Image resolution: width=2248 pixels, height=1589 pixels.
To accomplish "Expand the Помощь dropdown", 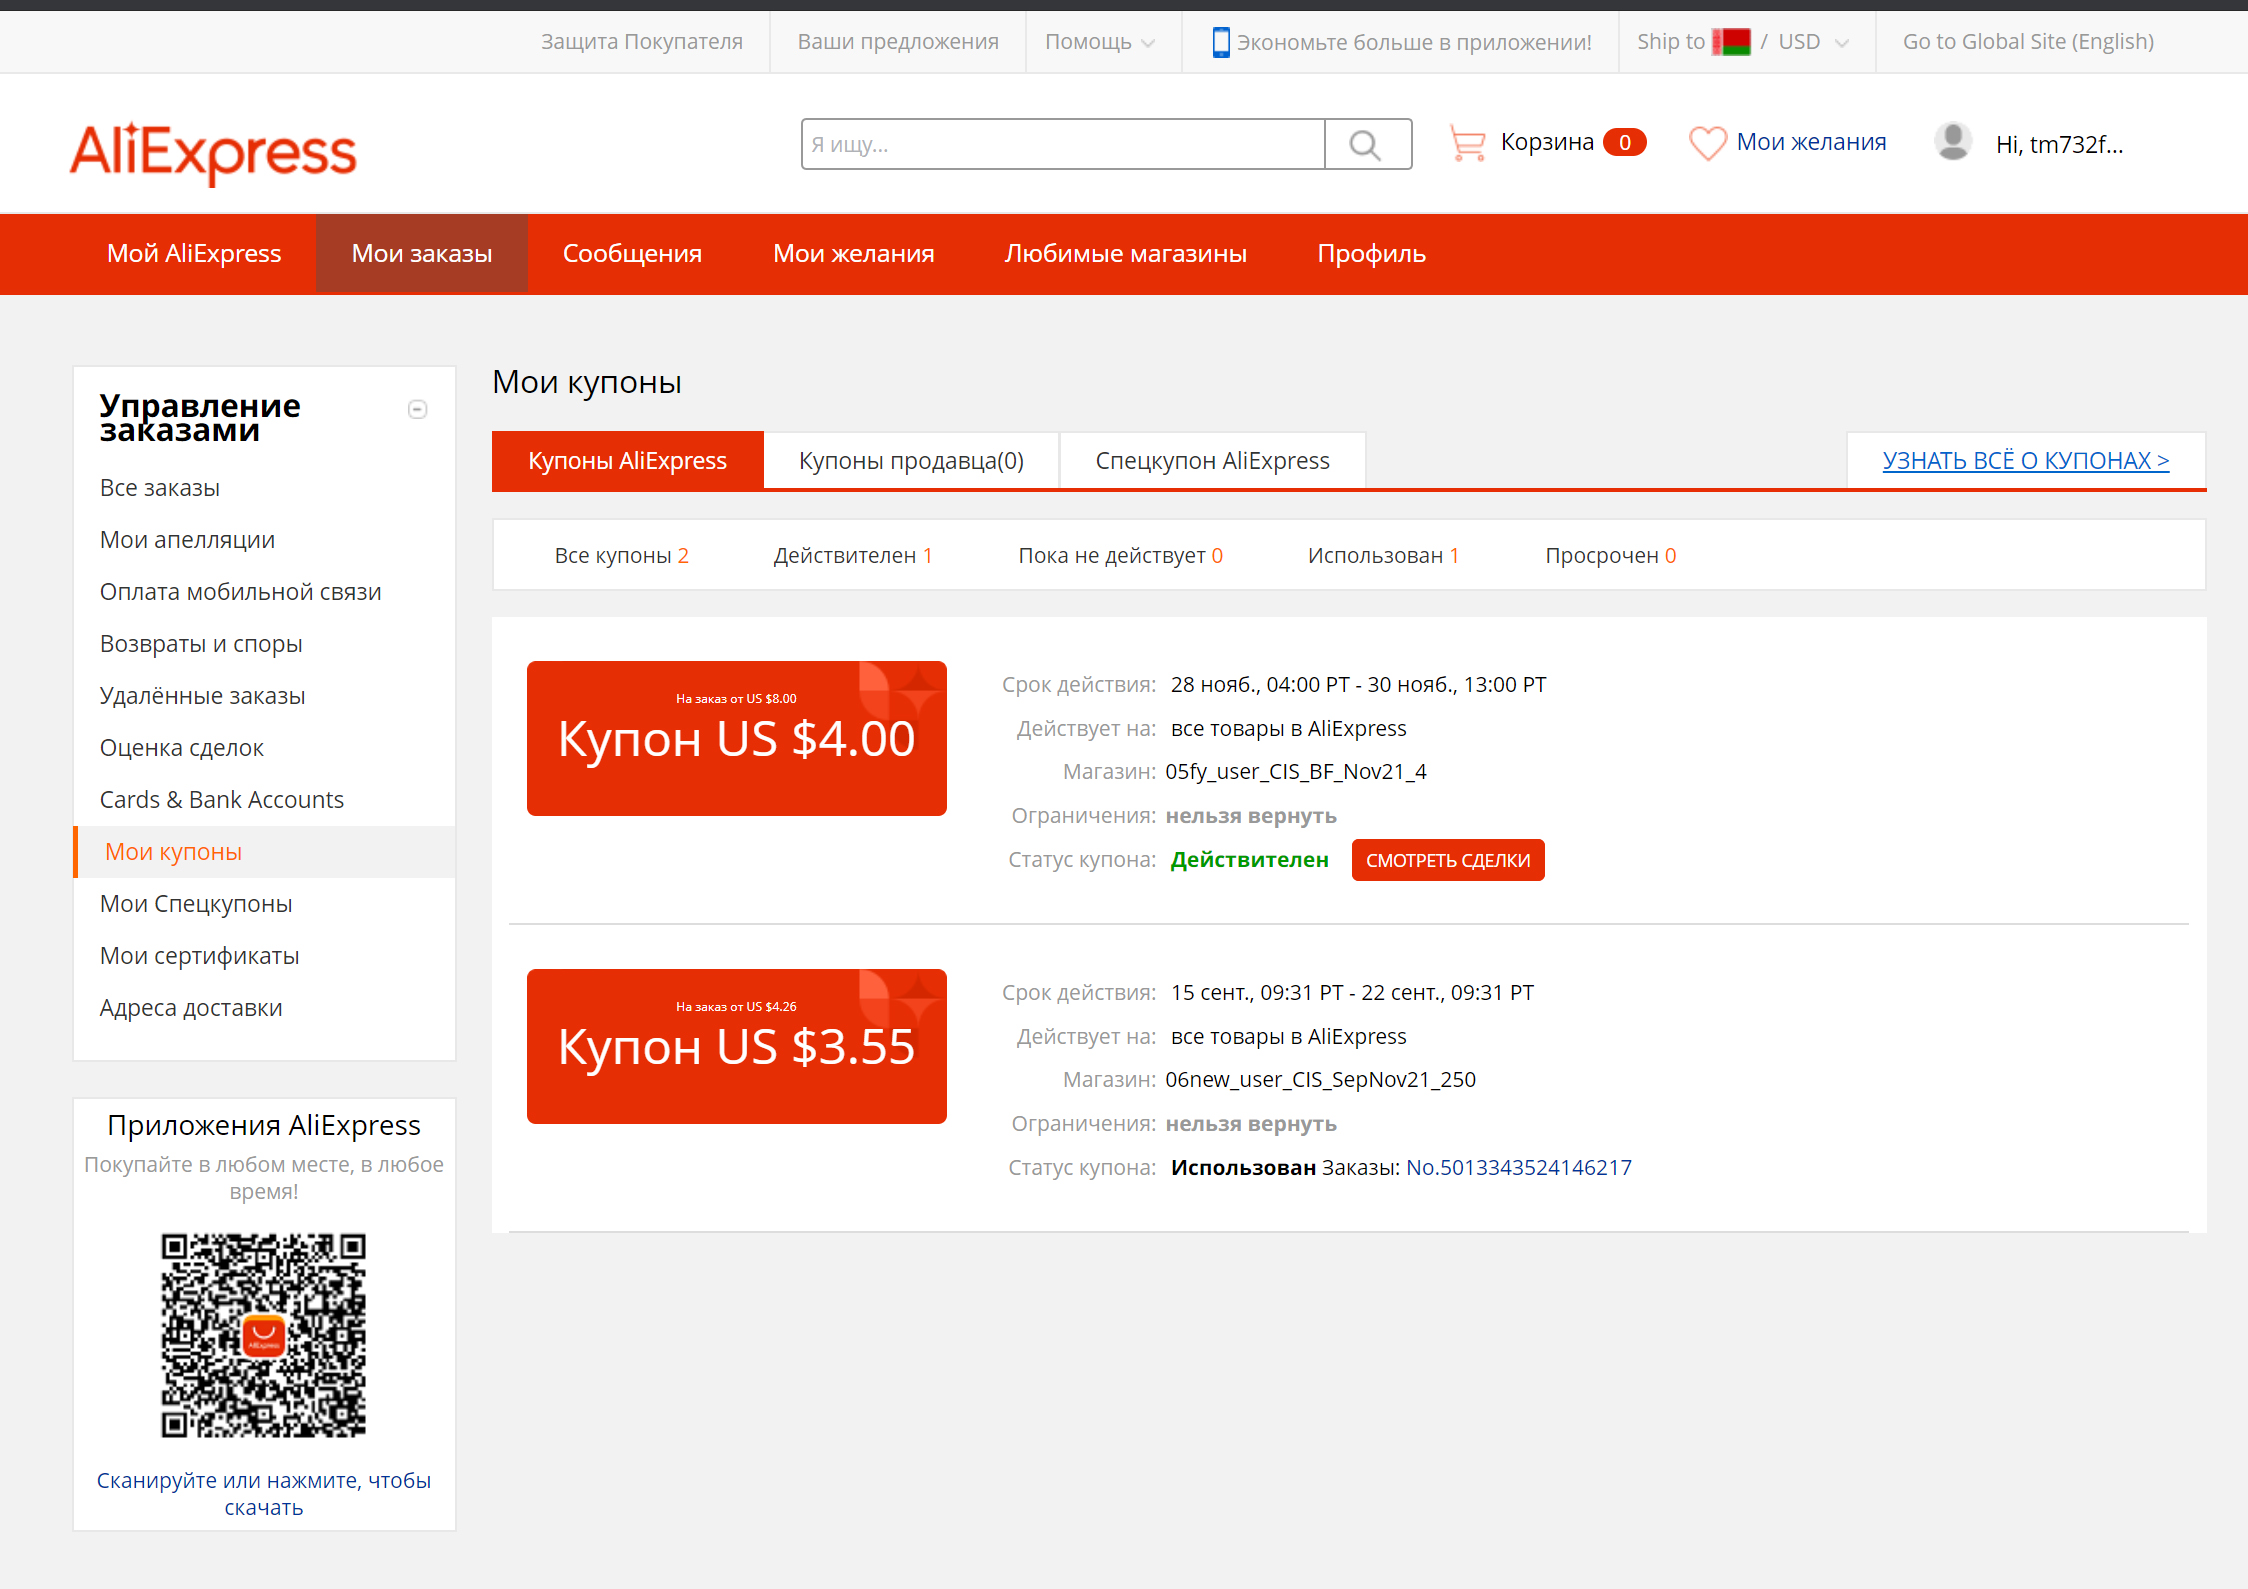I will [x=1100, y=42].
